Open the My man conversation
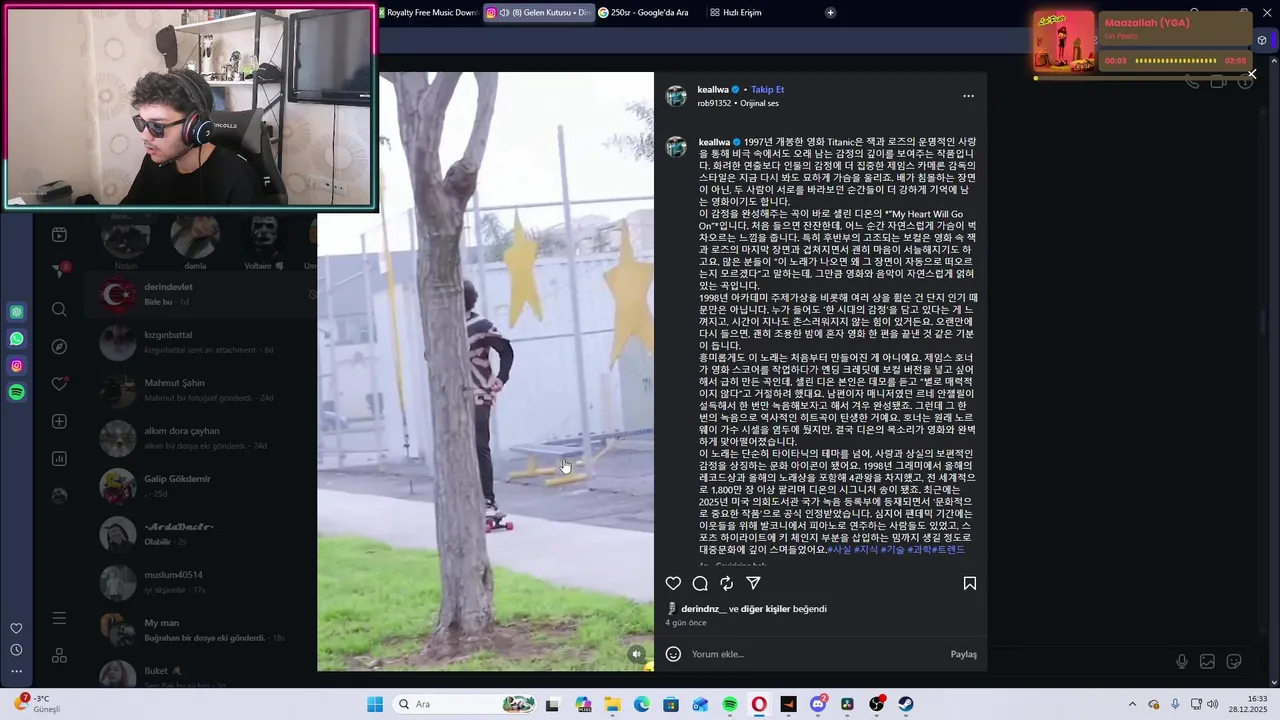1280x720 pixels. click(200, 630)
